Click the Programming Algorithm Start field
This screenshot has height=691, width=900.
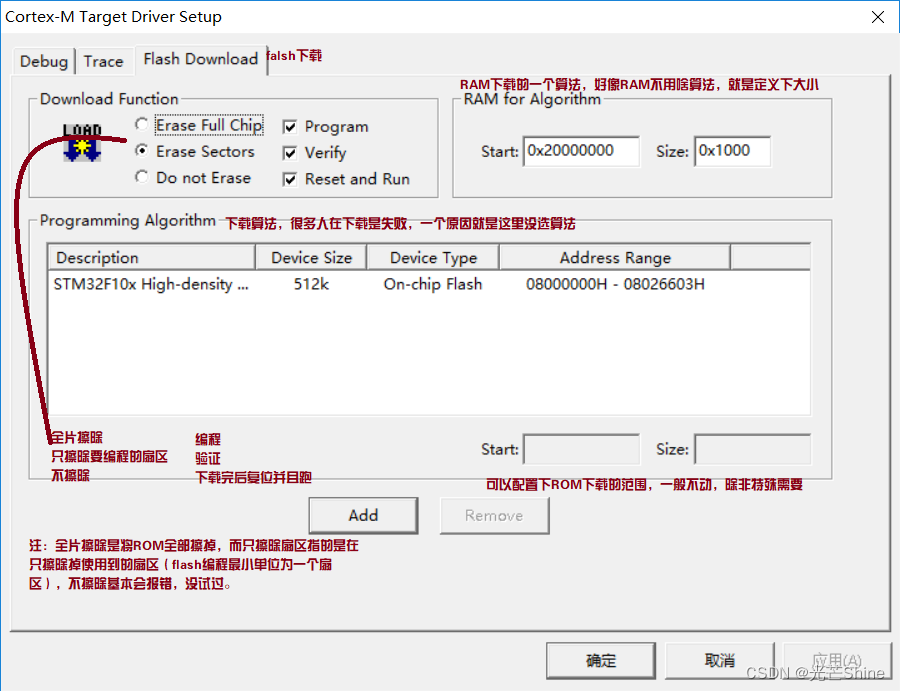point(581,449)
